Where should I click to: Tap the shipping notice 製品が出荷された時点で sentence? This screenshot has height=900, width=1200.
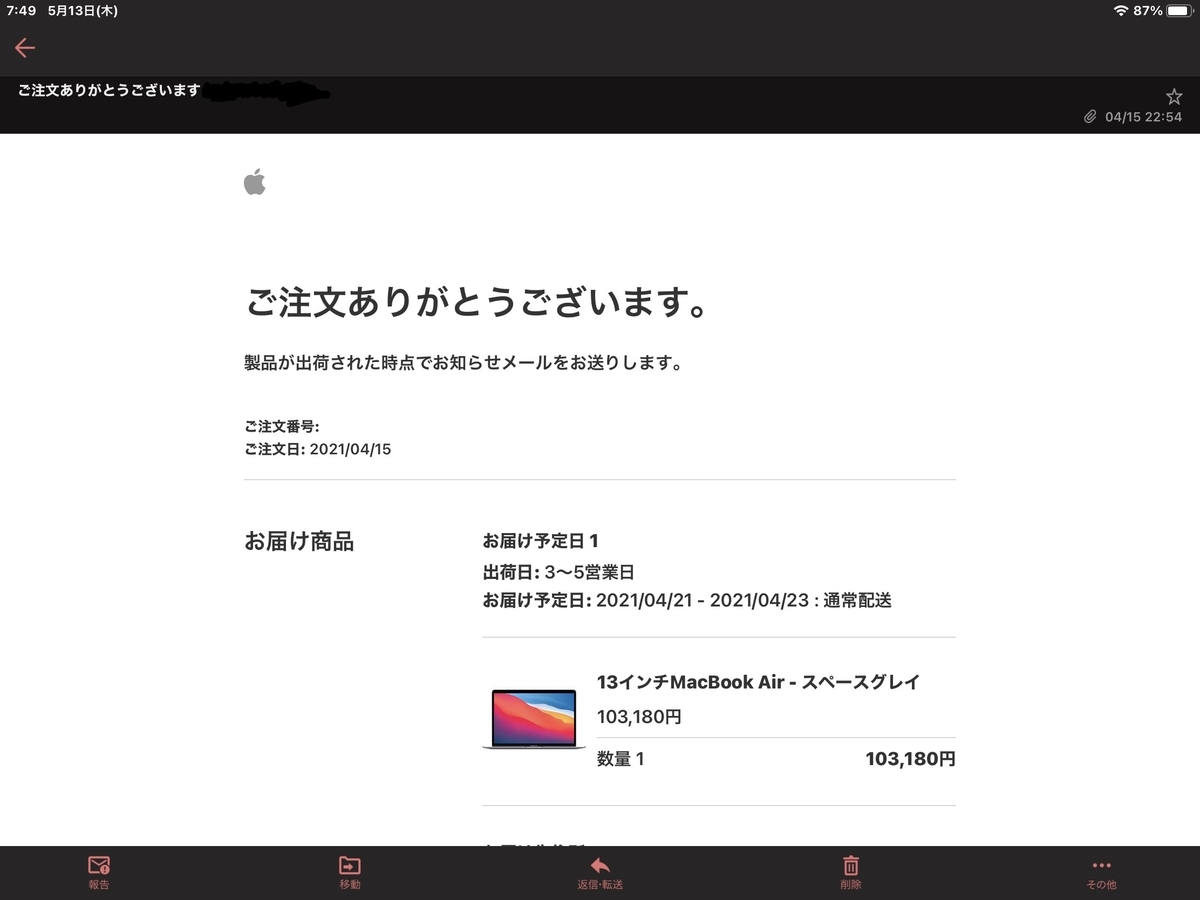[x=463, y=363]
